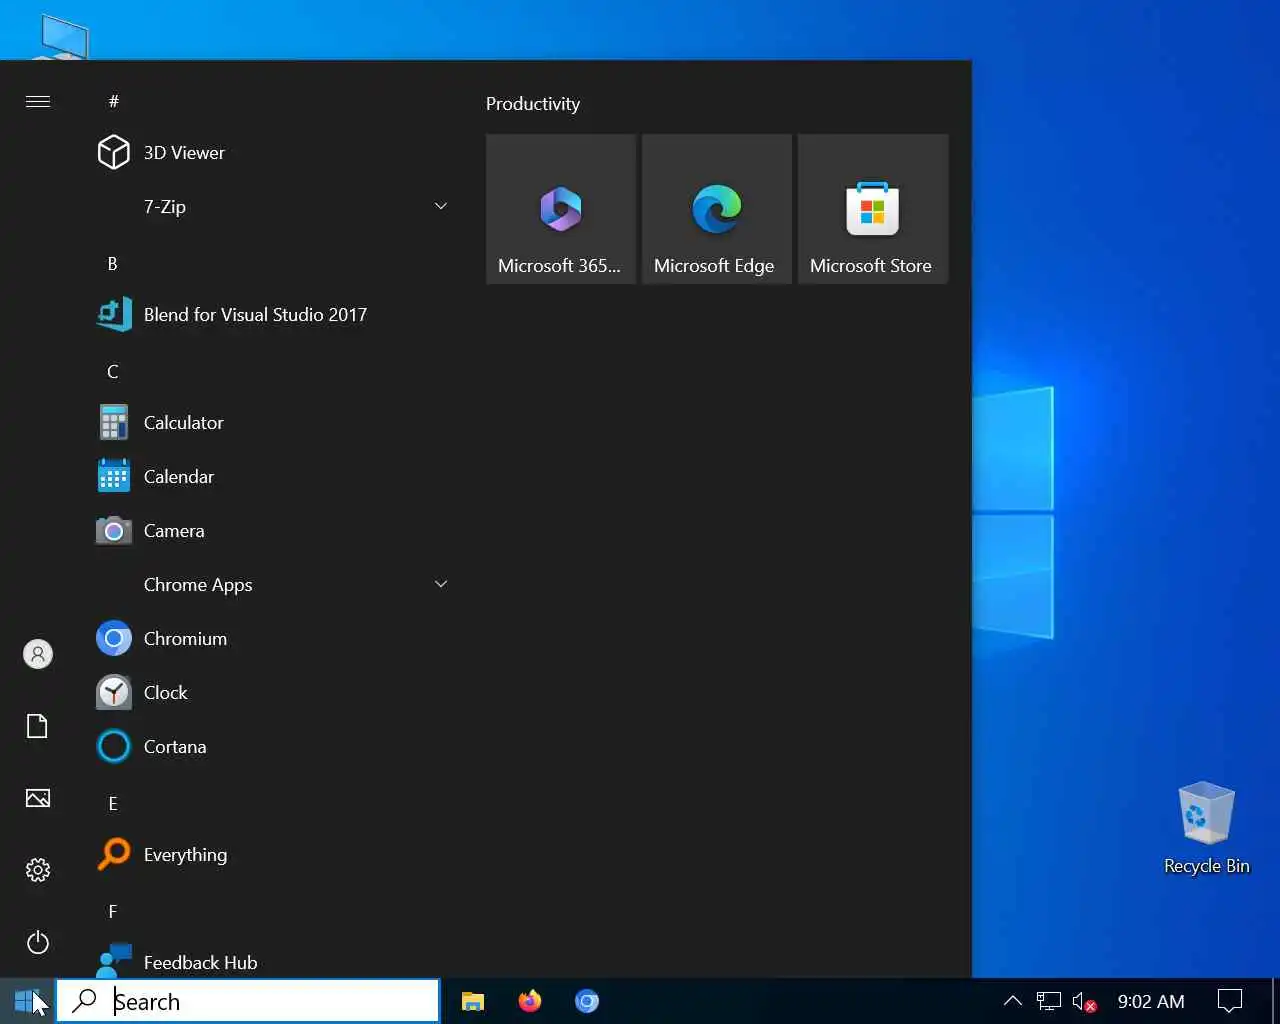Open the Calculator app

[272, 423]
